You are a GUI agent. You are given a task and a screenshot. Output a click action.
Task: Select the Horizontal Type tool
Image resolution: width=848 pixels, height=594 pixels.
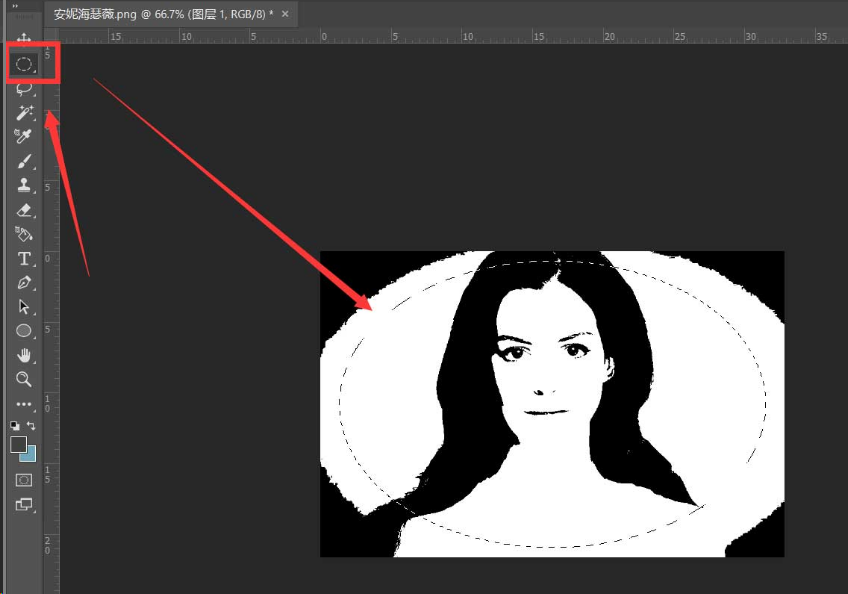24,259
